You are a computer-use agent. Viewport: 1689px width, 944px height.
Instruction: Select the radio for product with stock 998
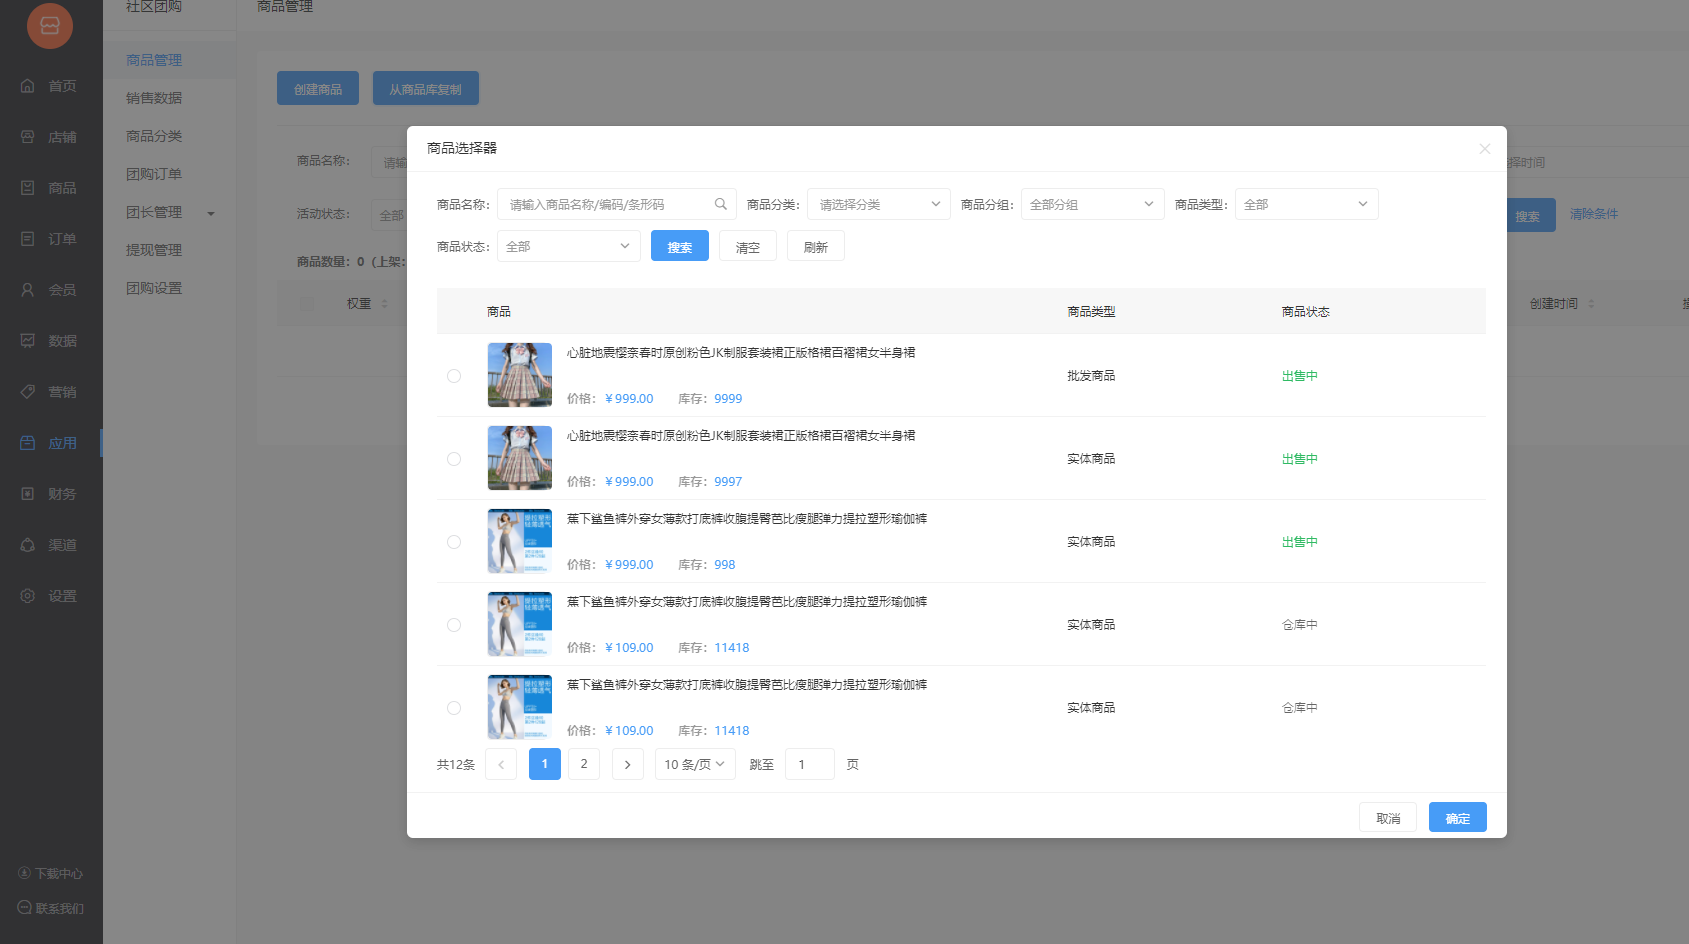pyautogui.click(x=454, y=542)
